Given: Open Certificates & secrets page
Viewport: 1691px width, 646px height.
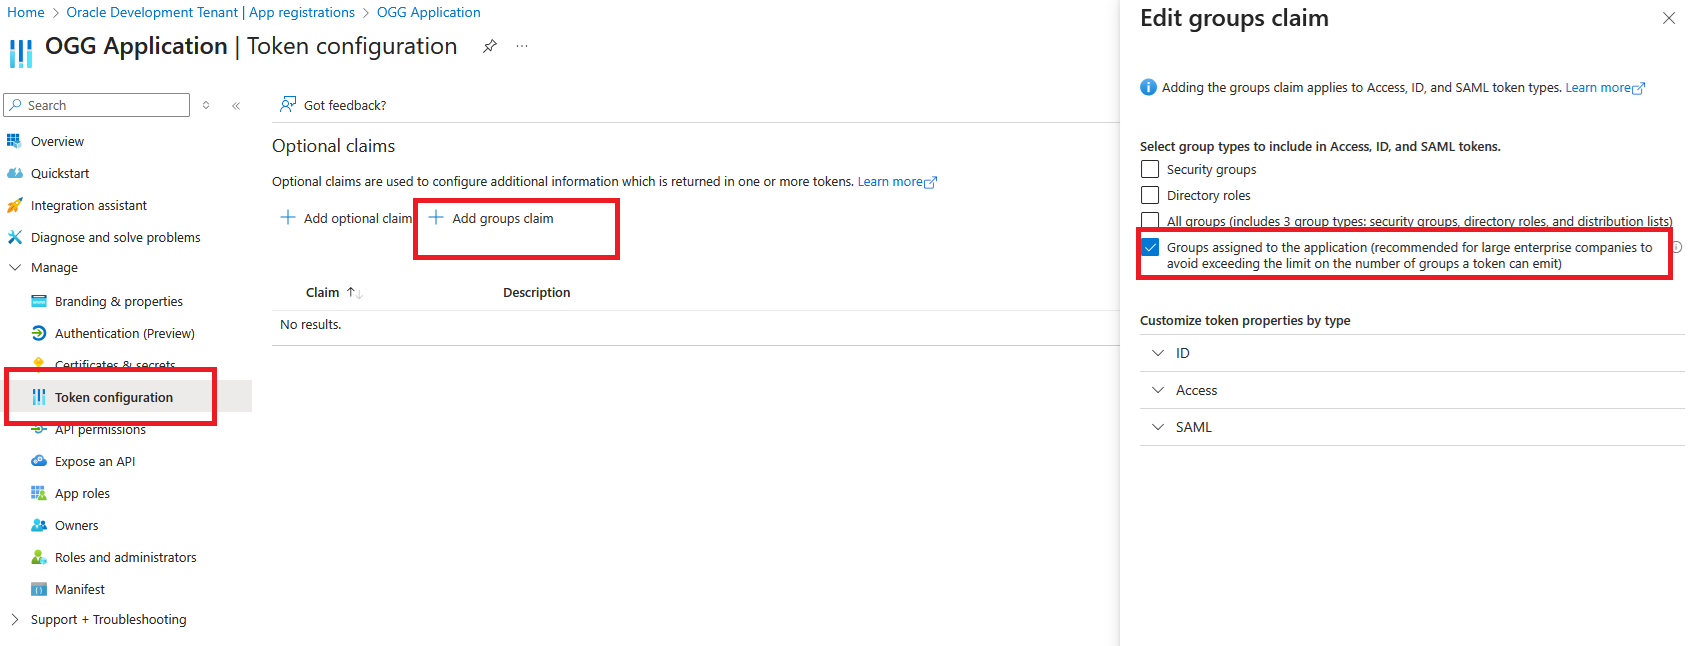Looking at the screenshot, I should click(x=115, y=364).
